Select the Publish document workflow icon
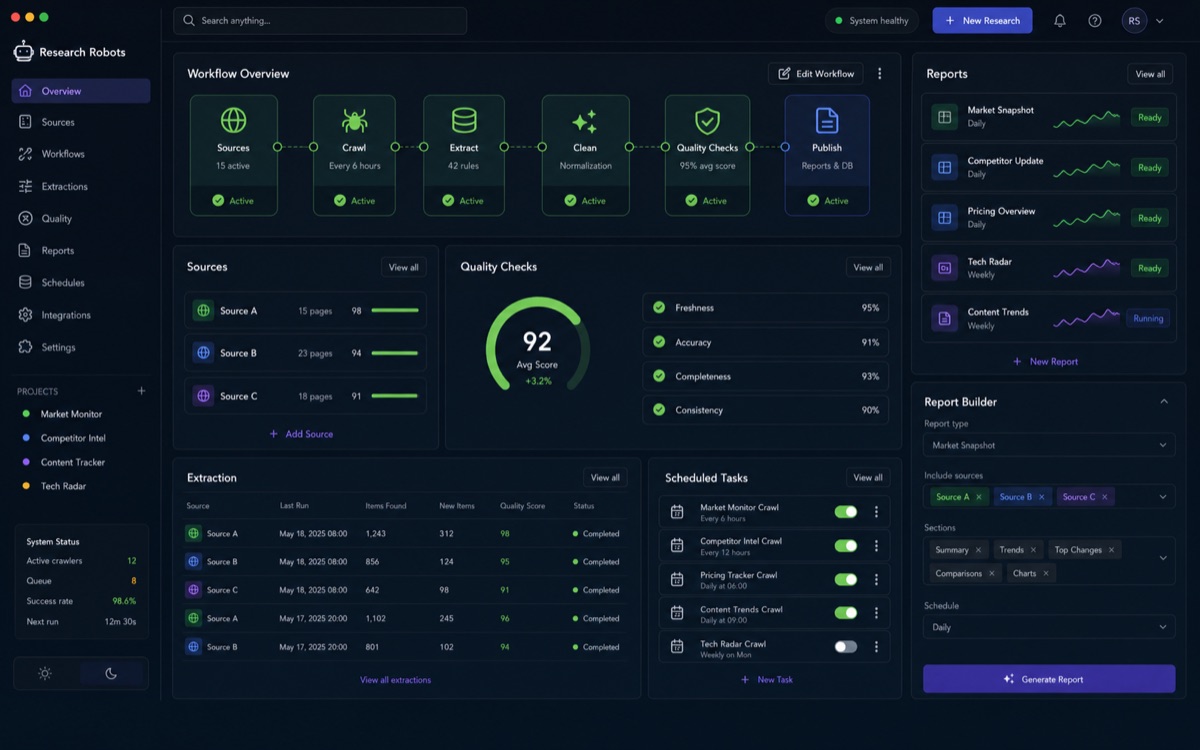Viewport: 1200px width, 750px height. click(x=827, y=121)
